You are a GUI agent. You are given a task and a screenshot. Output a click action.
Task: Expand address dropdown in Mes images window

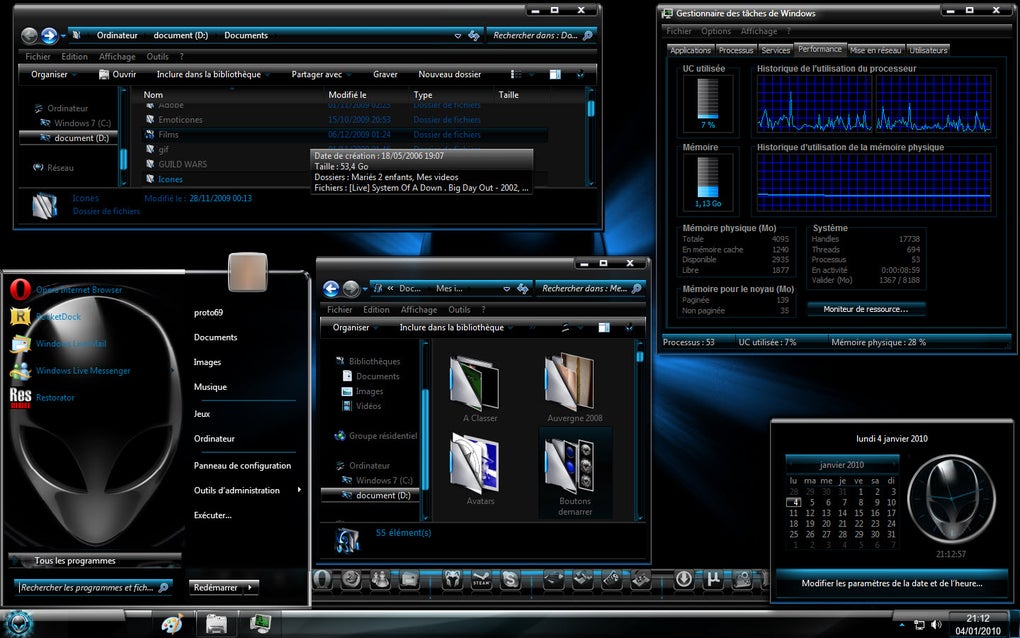click(506, 289)
